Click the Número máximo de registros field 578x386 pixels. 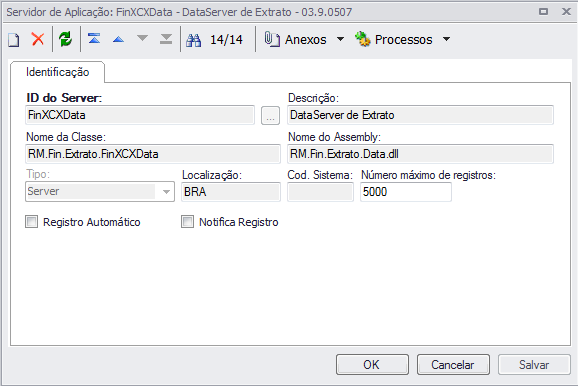[406, 192]
